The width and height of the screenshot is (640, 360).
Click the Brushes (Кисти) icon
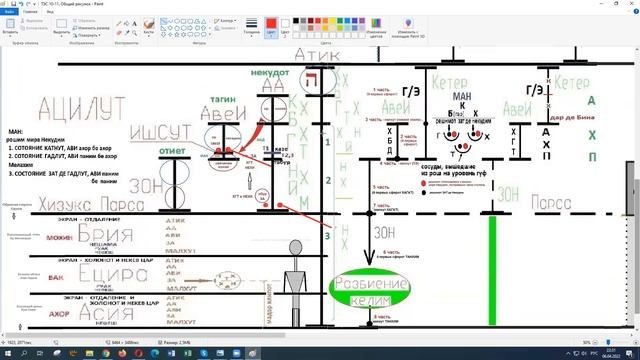pyautogui.click(x=149, y=24)
